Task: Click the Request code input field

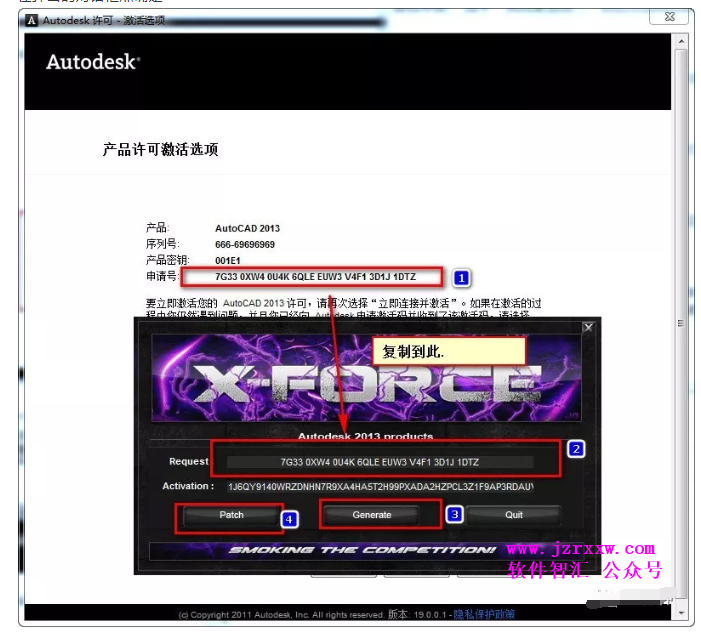Action: click(380, 462)
